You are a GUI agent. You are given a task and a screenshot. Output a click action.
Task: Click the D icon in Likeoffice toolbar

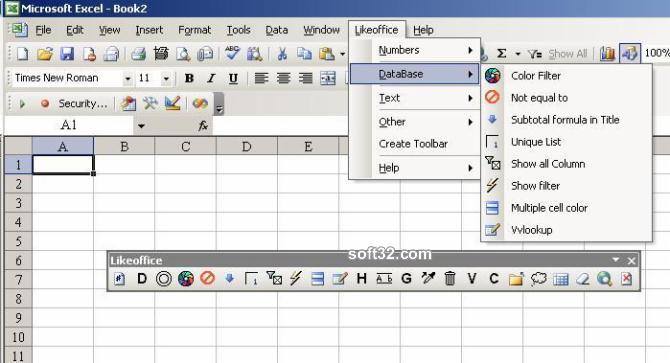[x=142, y=279]
